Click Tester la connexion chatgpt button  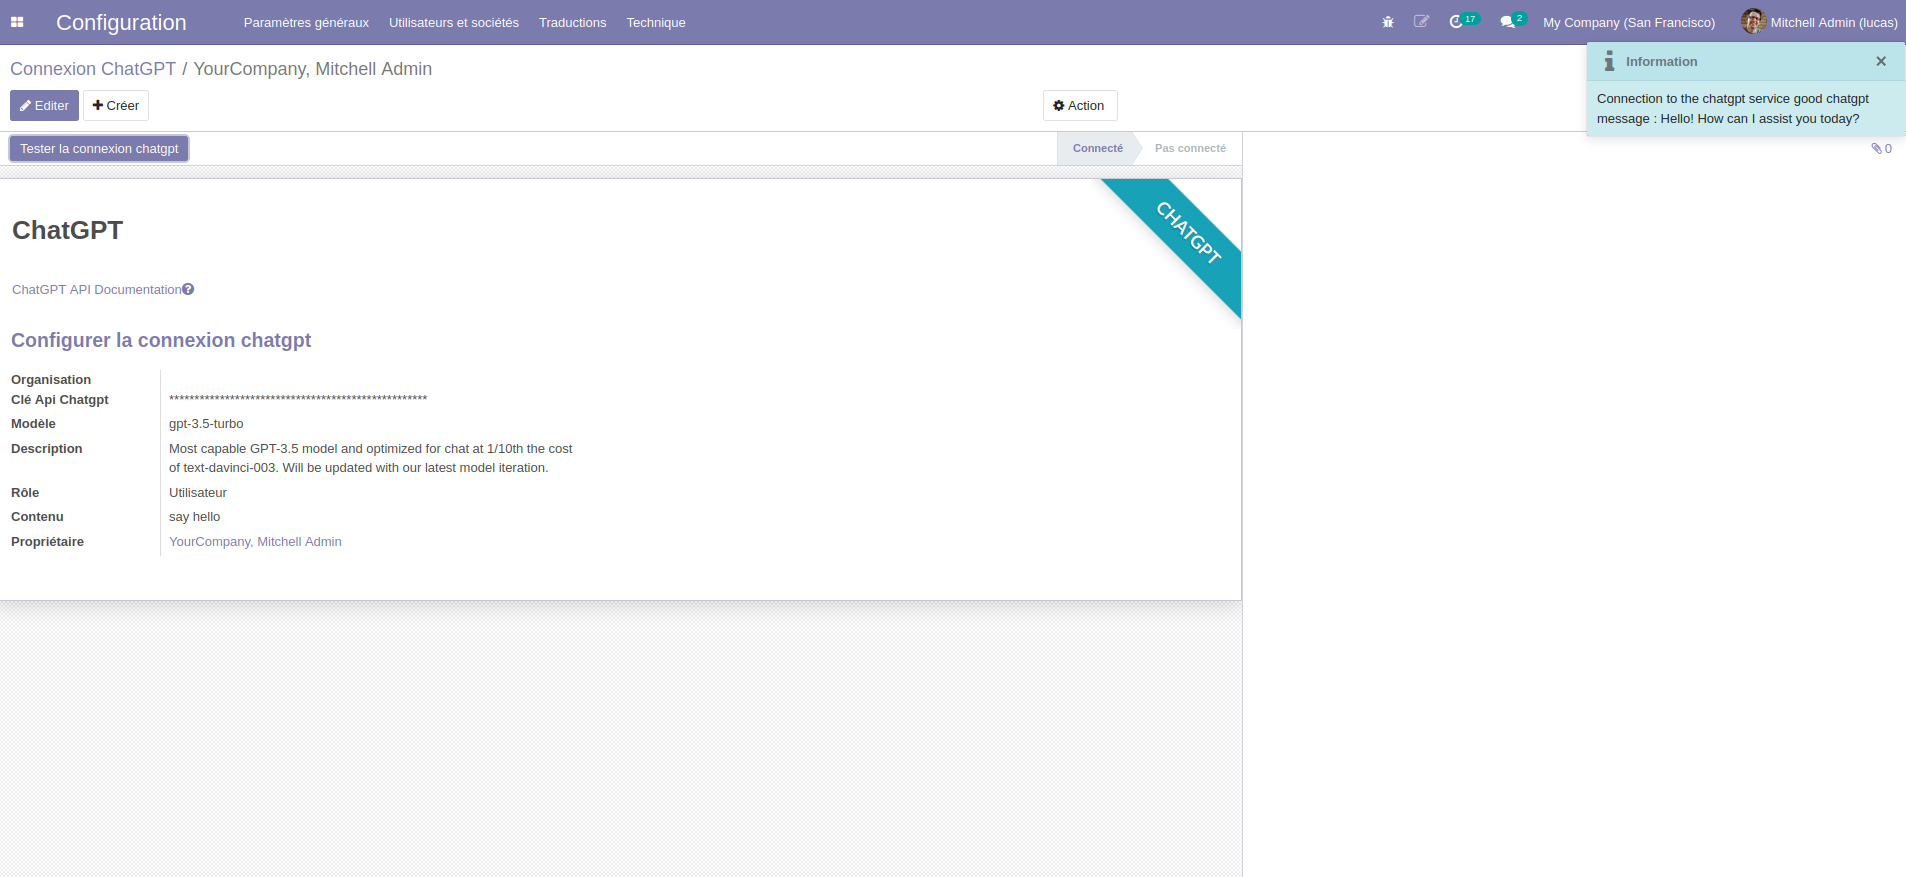tap(99, 148)
